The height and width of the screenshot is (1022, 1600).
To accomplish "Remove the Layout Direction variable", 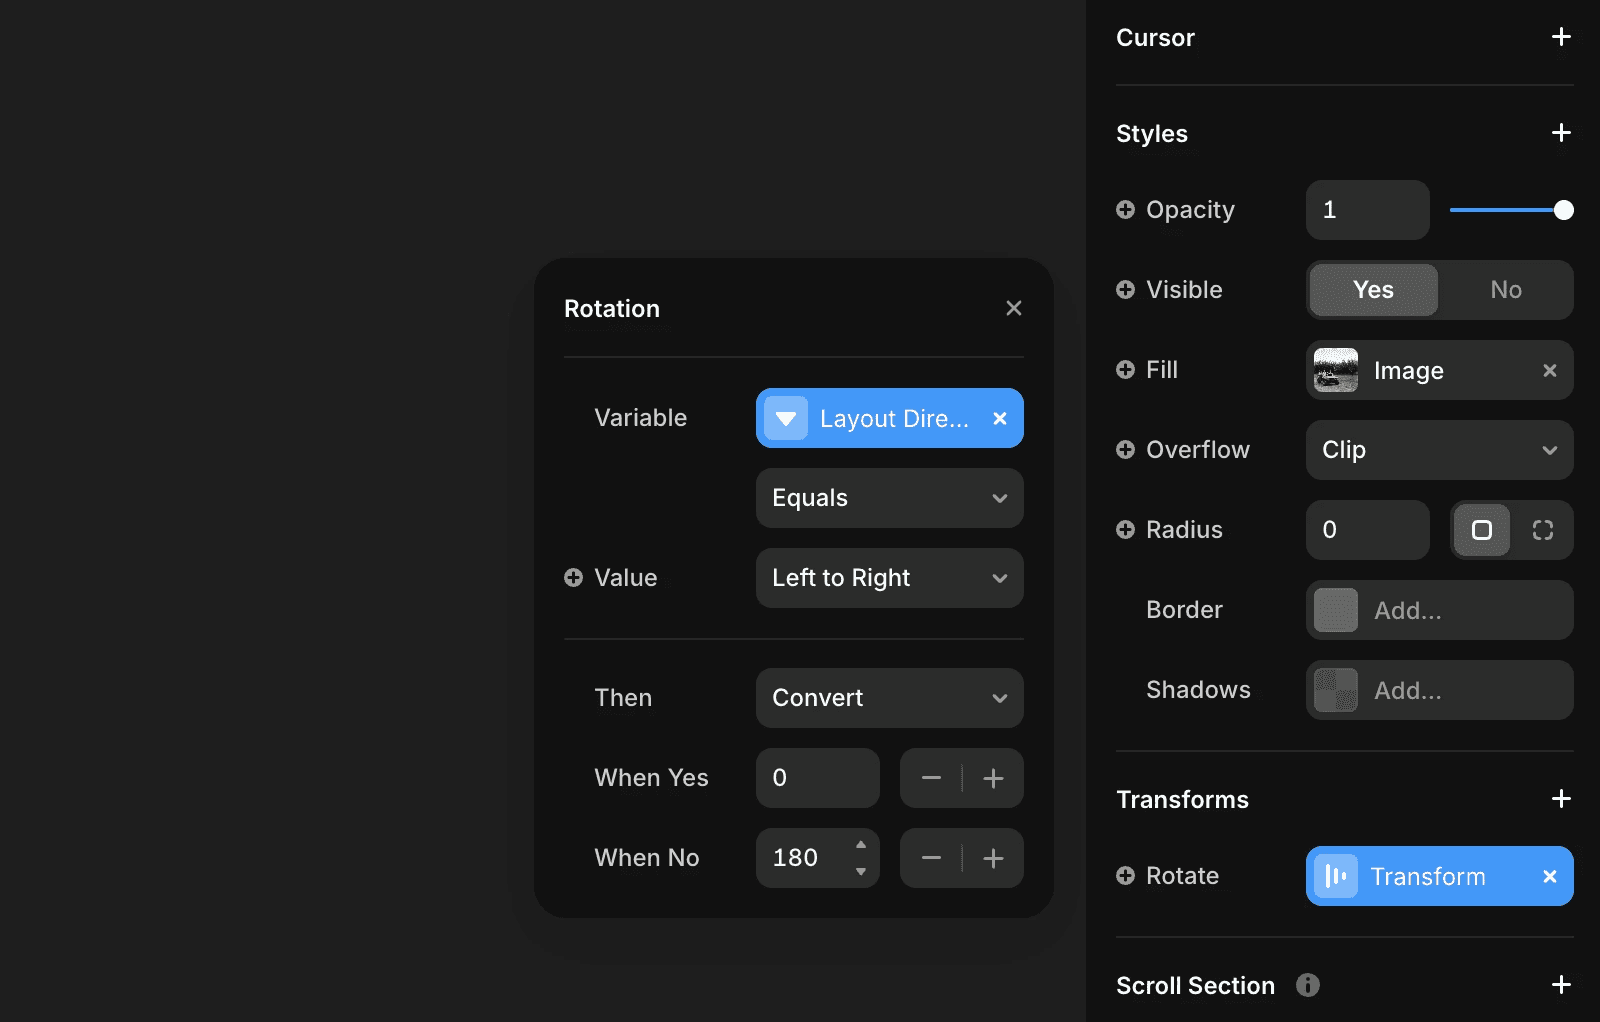I will (x=999, y=418).
